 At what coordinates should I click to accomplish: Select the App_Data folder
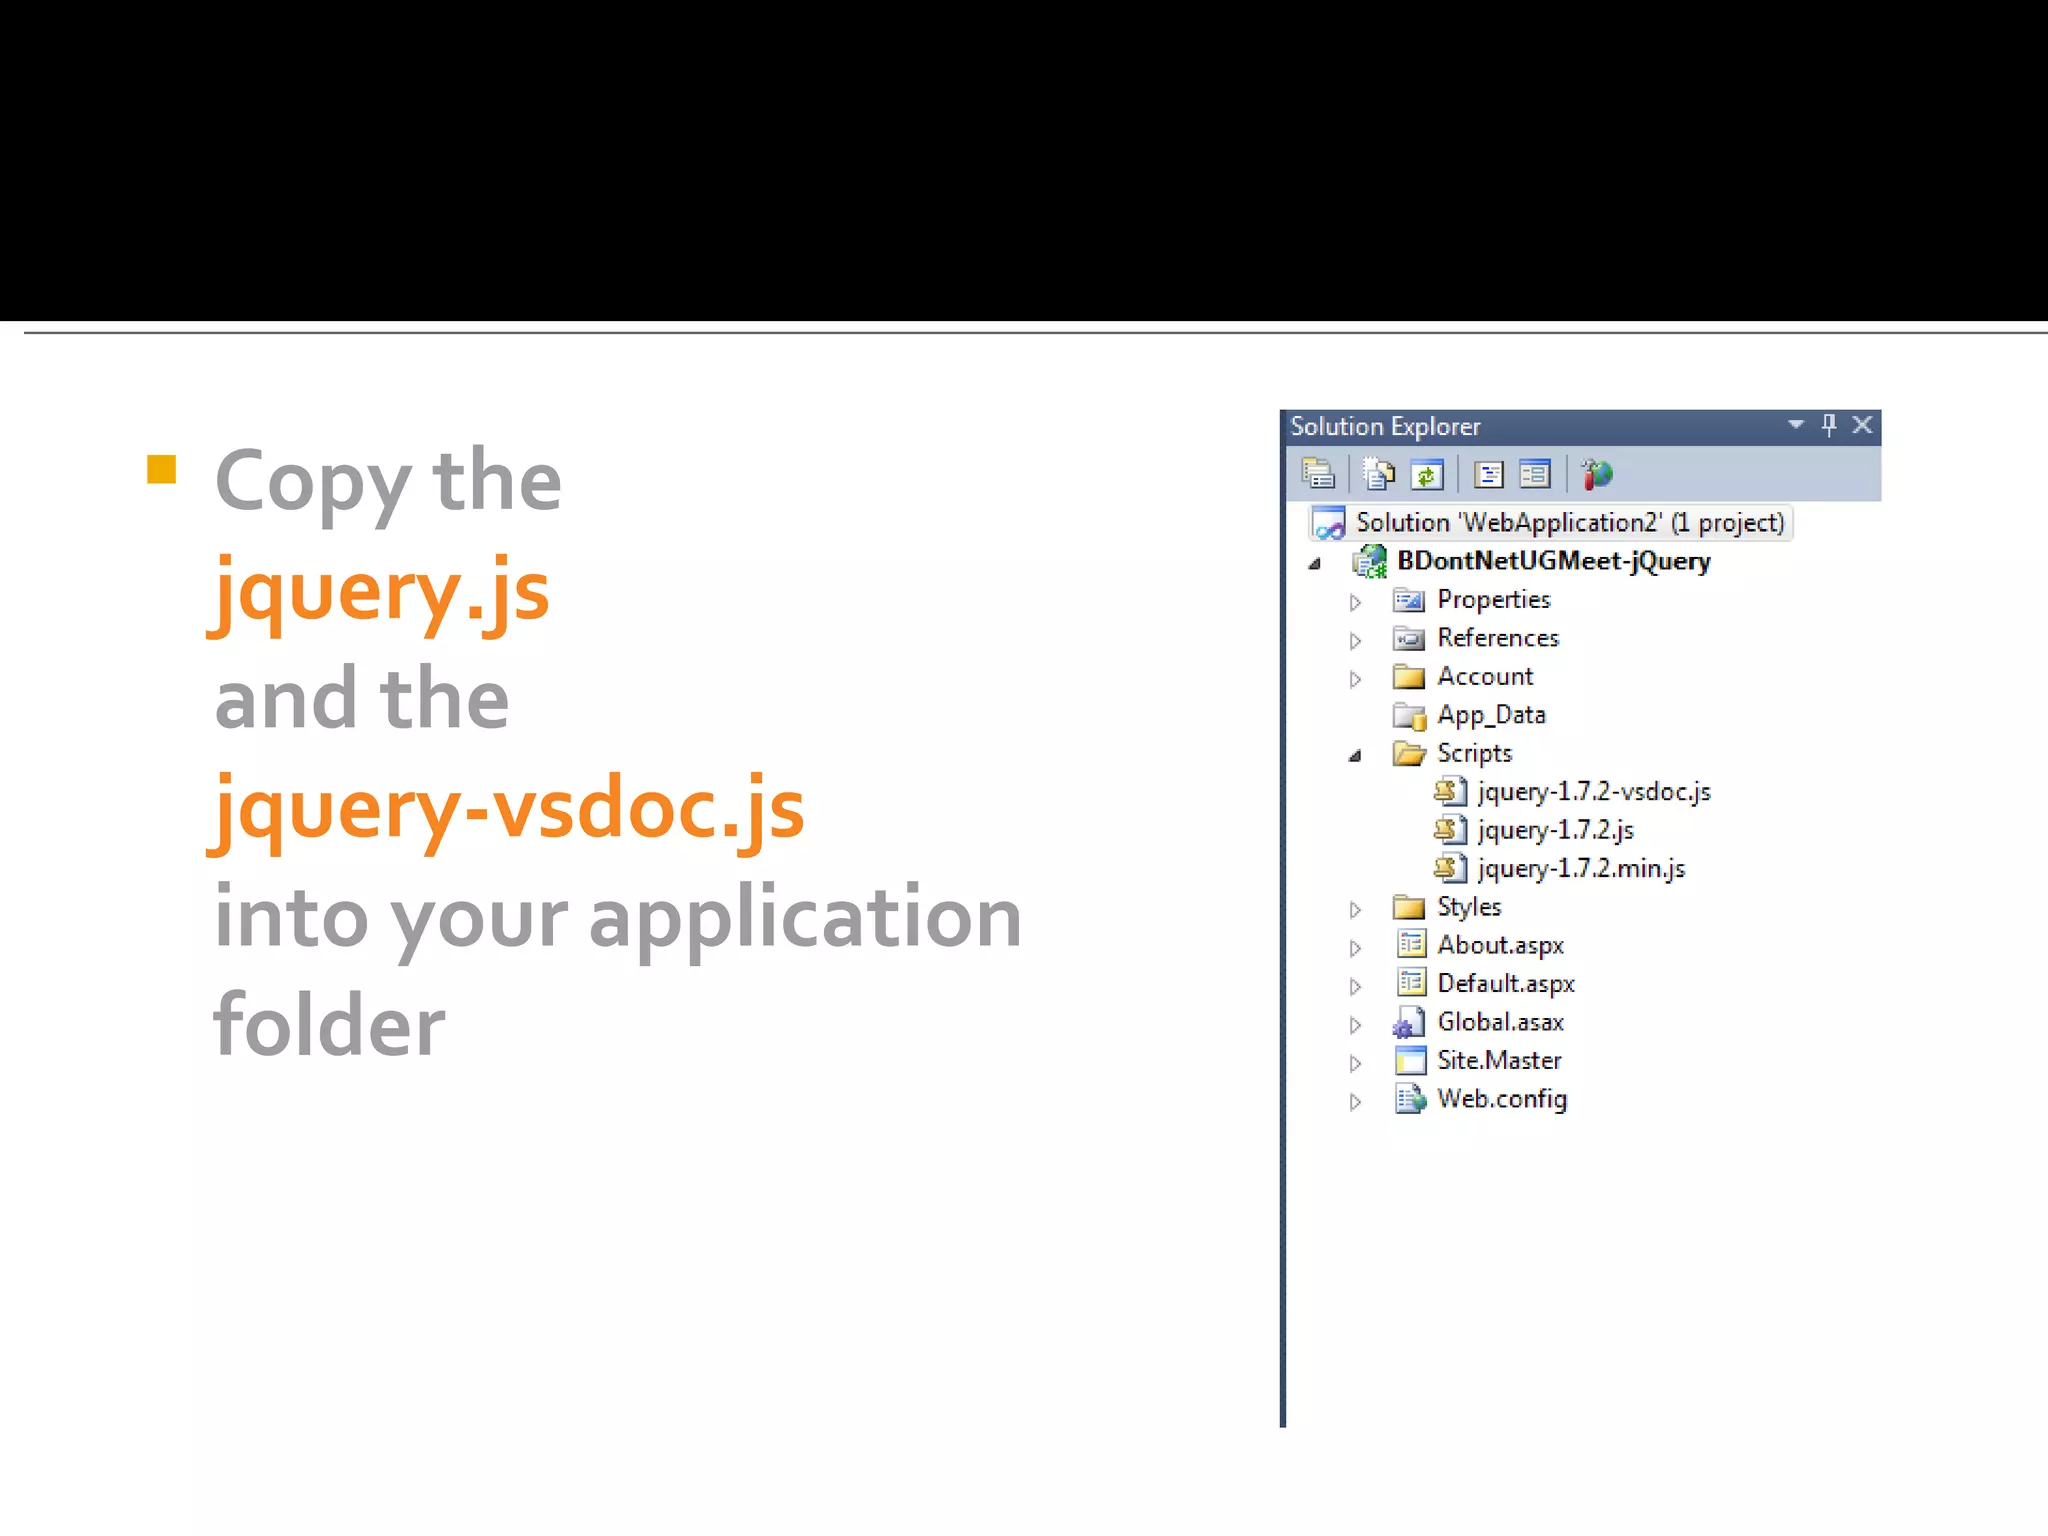pyautogui.click(x=1491, y=715)
